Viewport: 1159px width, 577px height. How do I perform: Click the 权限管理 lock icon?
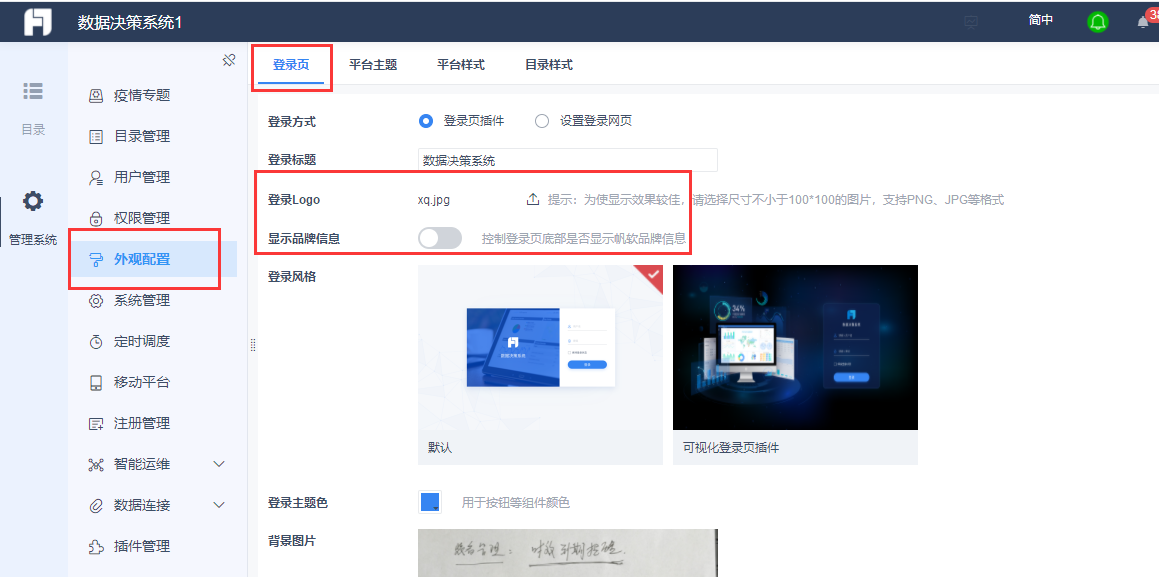pyautogui.click(x=96, y=219)
